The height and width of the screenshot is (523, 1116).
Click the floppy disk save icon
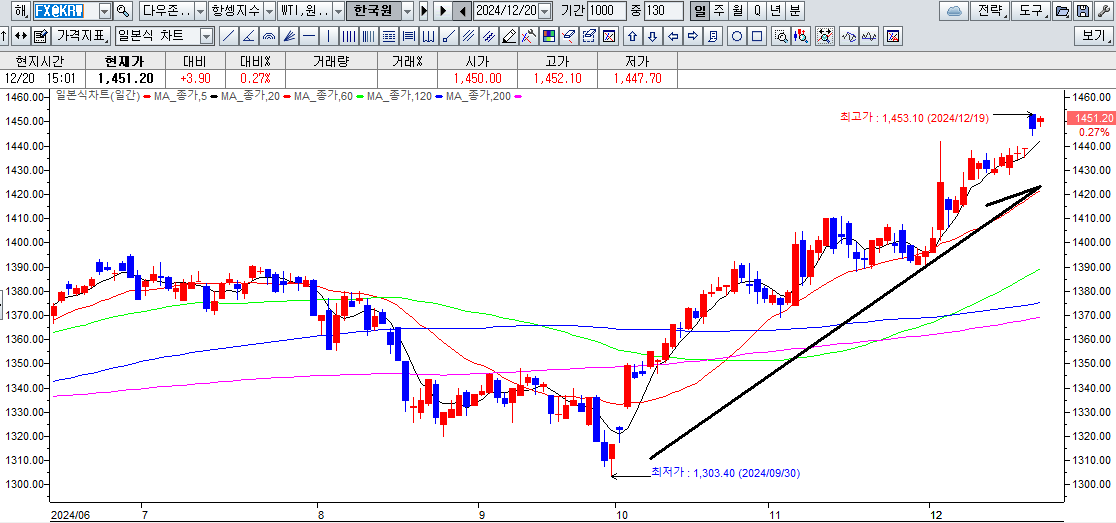click(x=1083, y=11)
